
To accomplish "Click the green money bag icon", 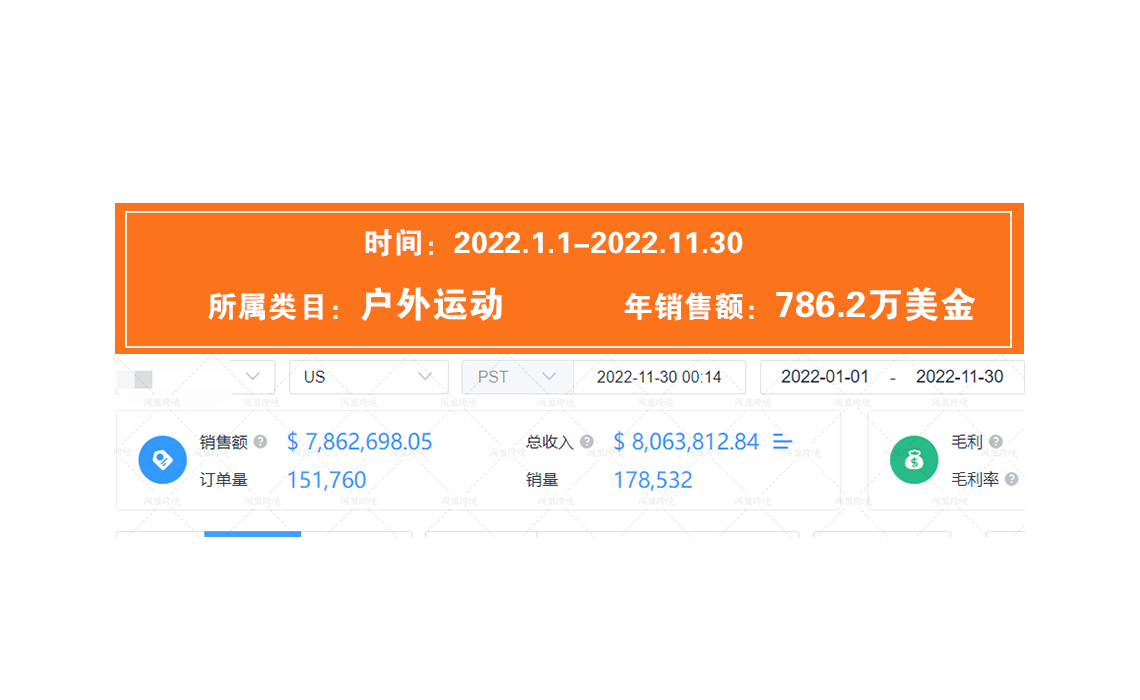I will point(914,459).
